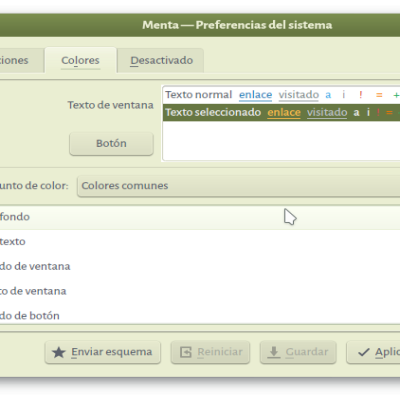
Task: Click the orange 'enlace' link in Texto seleccionado
Action: pyautogui.click(x=284, y=113)
